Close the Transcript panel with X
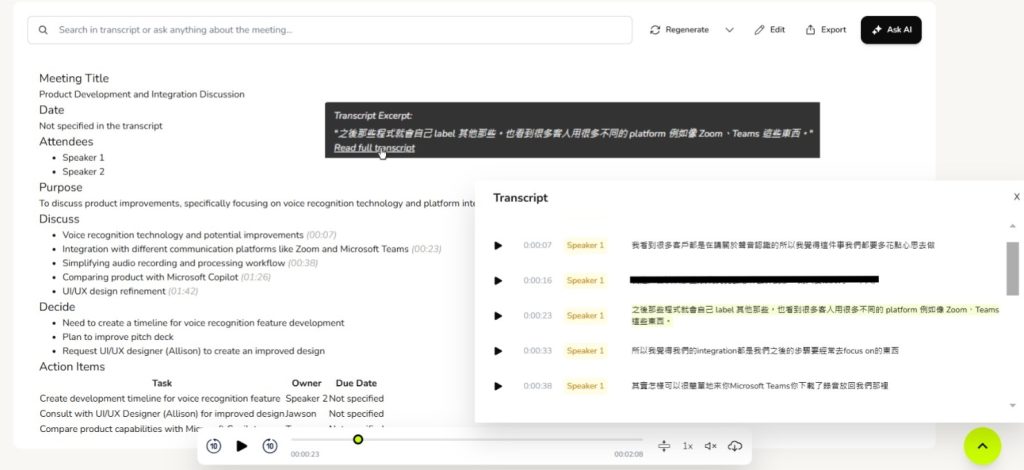This screenshot has width=1024, height=470. tap(1016, 196)
